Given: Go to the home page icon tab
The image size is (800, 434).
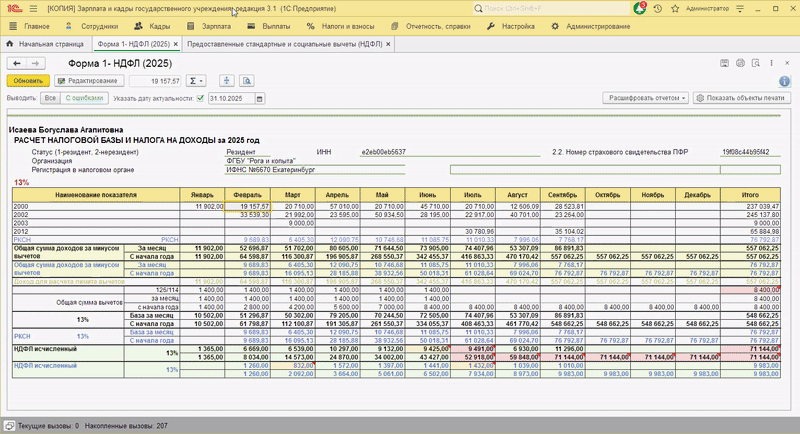Looking at the screenshot, I should pos(9,44).
